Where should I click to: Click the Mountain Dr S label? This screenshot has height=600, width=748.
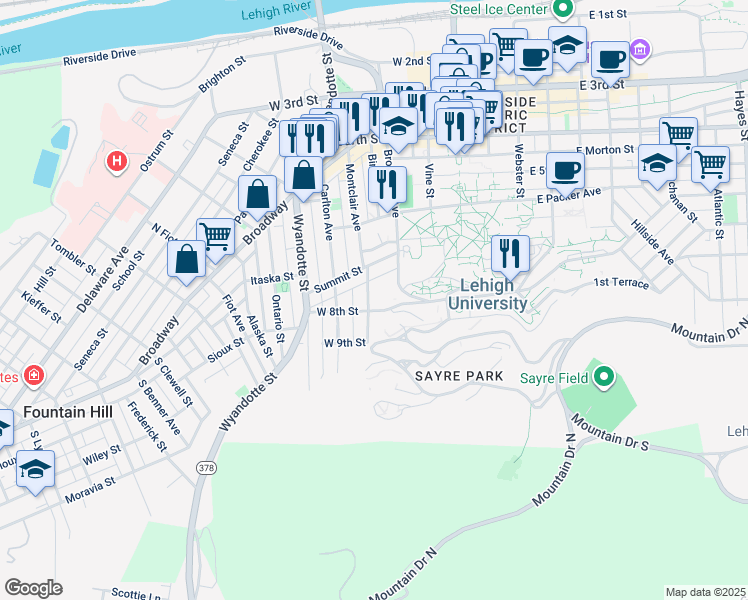(x=610, y=433)
